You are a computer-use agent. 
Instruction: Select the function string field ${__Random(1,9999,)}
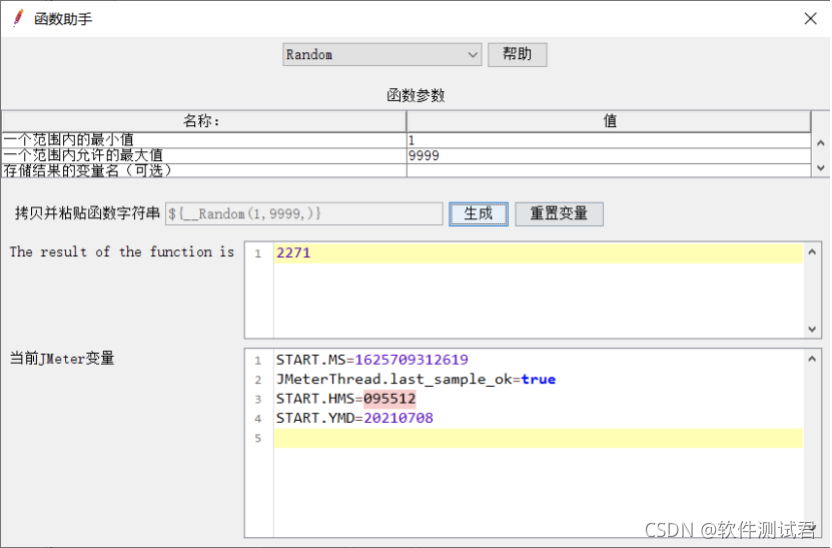tap(304, 214)
